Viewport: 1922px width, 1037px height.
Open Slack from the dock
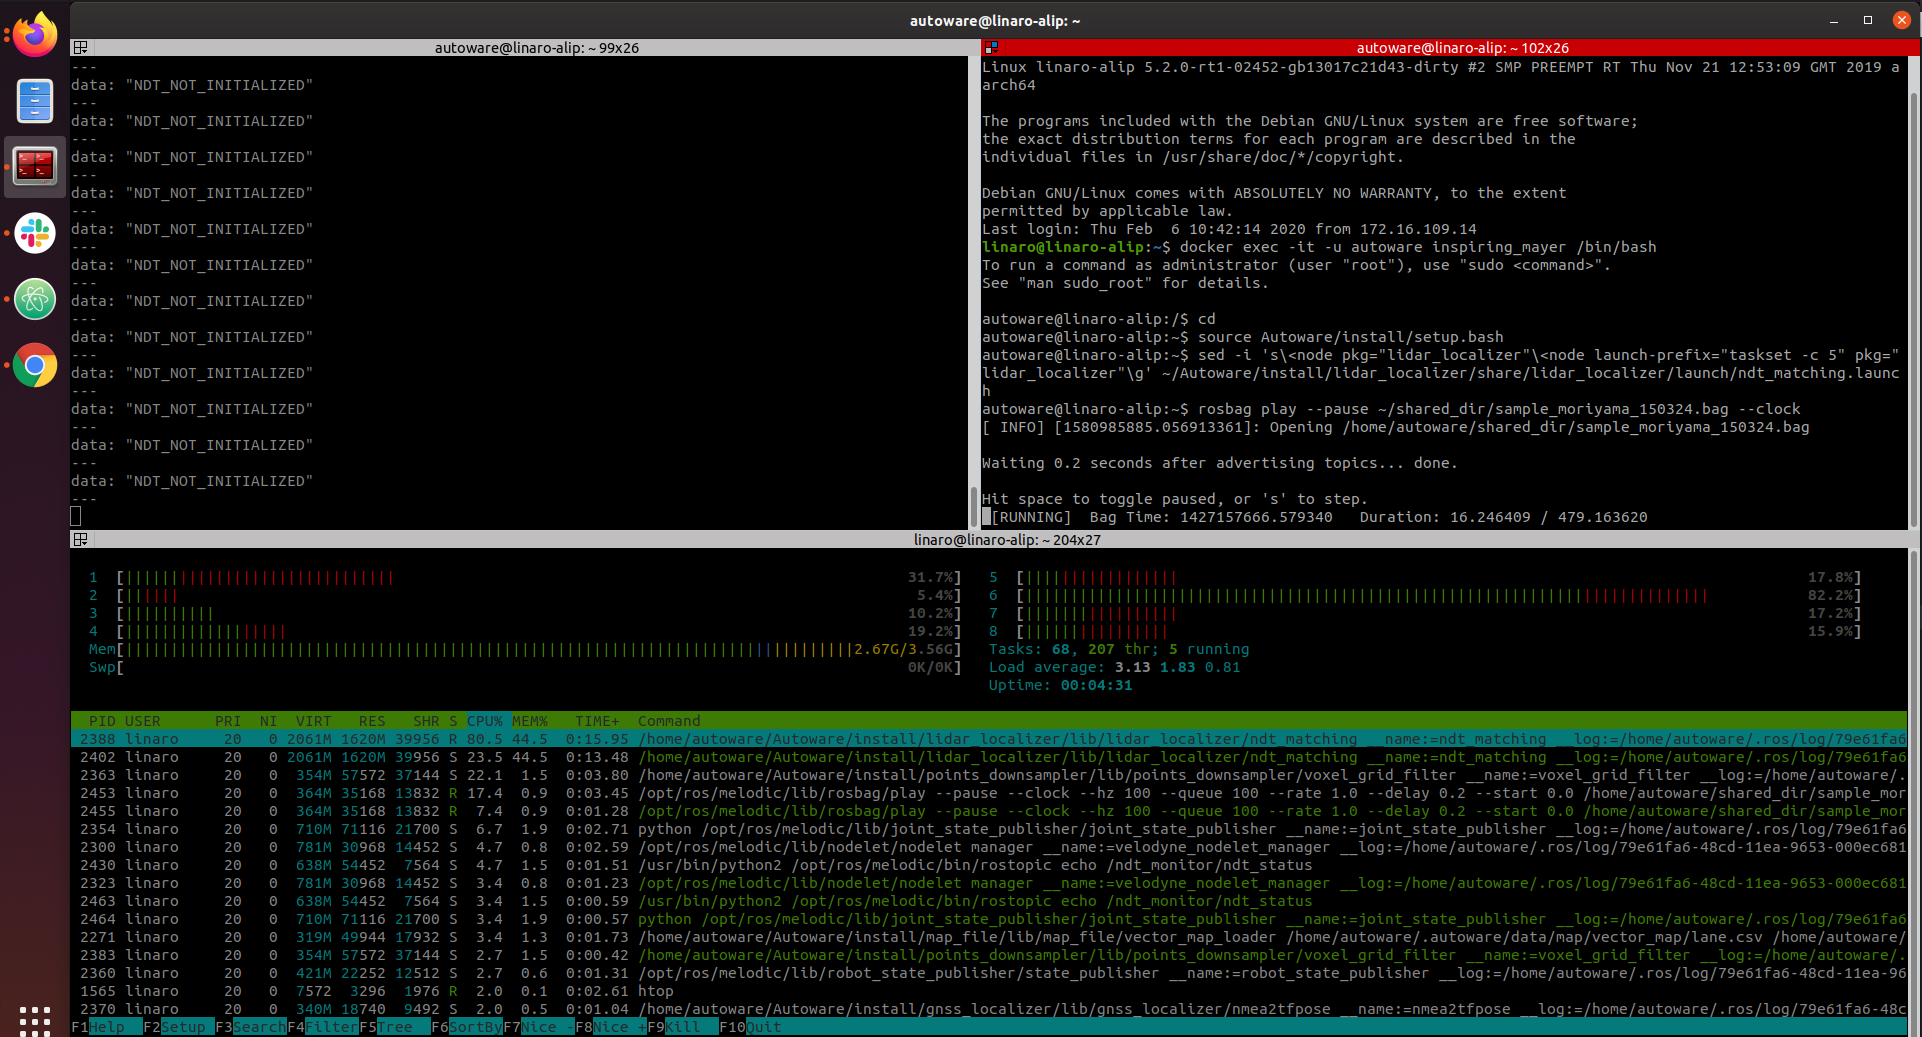[35, 233]
